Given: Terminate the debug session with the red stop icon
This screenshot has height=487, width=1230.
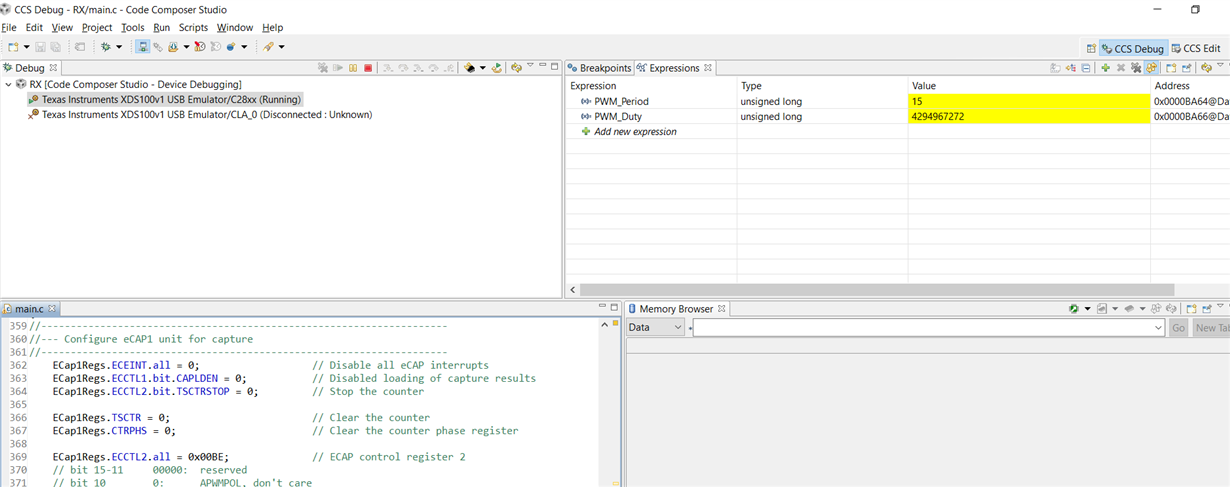Looking at the screenshot, I should (x=368, y=68).
